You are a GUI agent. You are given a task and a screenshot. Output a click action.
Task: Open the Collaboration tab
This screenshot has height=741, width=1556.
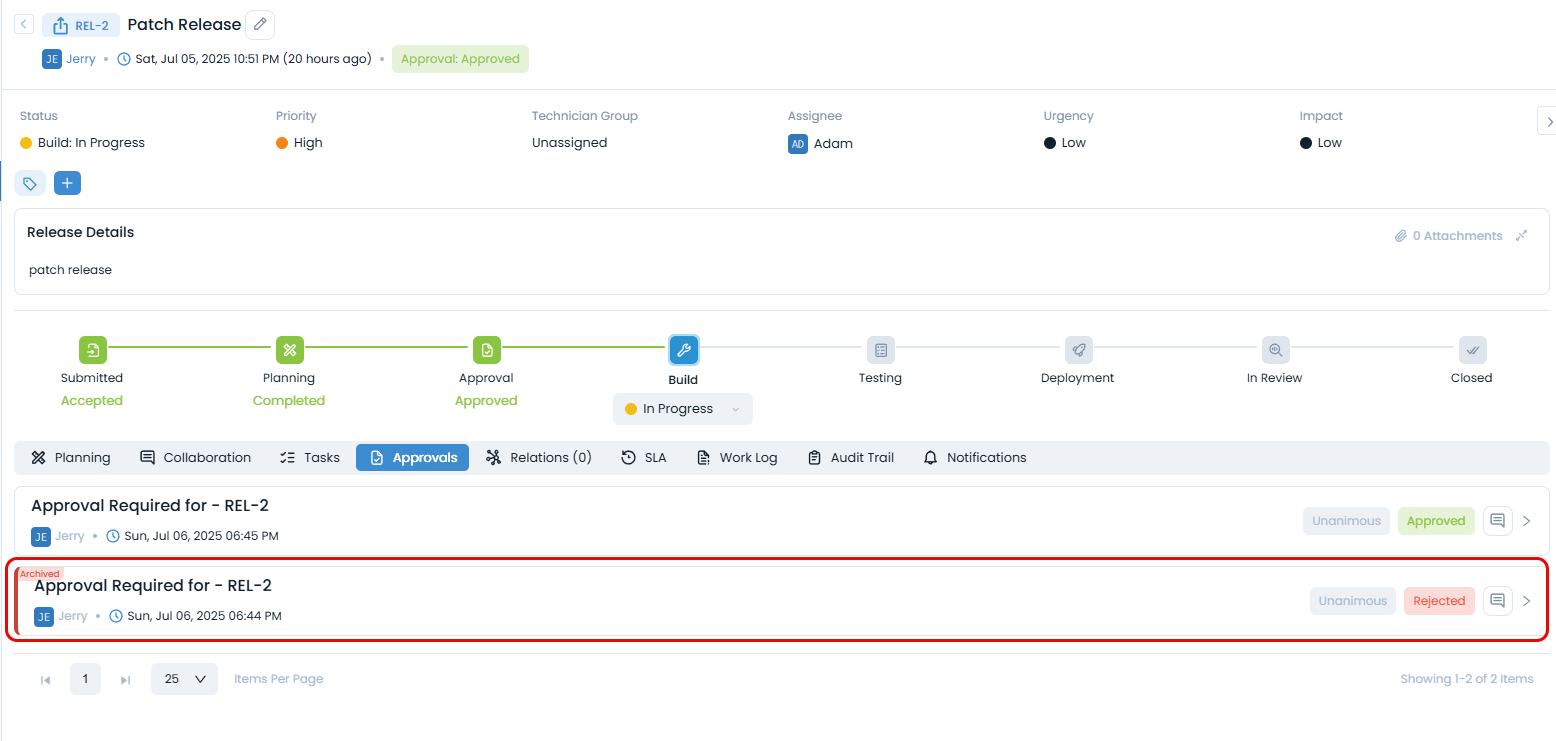tap(195, 457)
